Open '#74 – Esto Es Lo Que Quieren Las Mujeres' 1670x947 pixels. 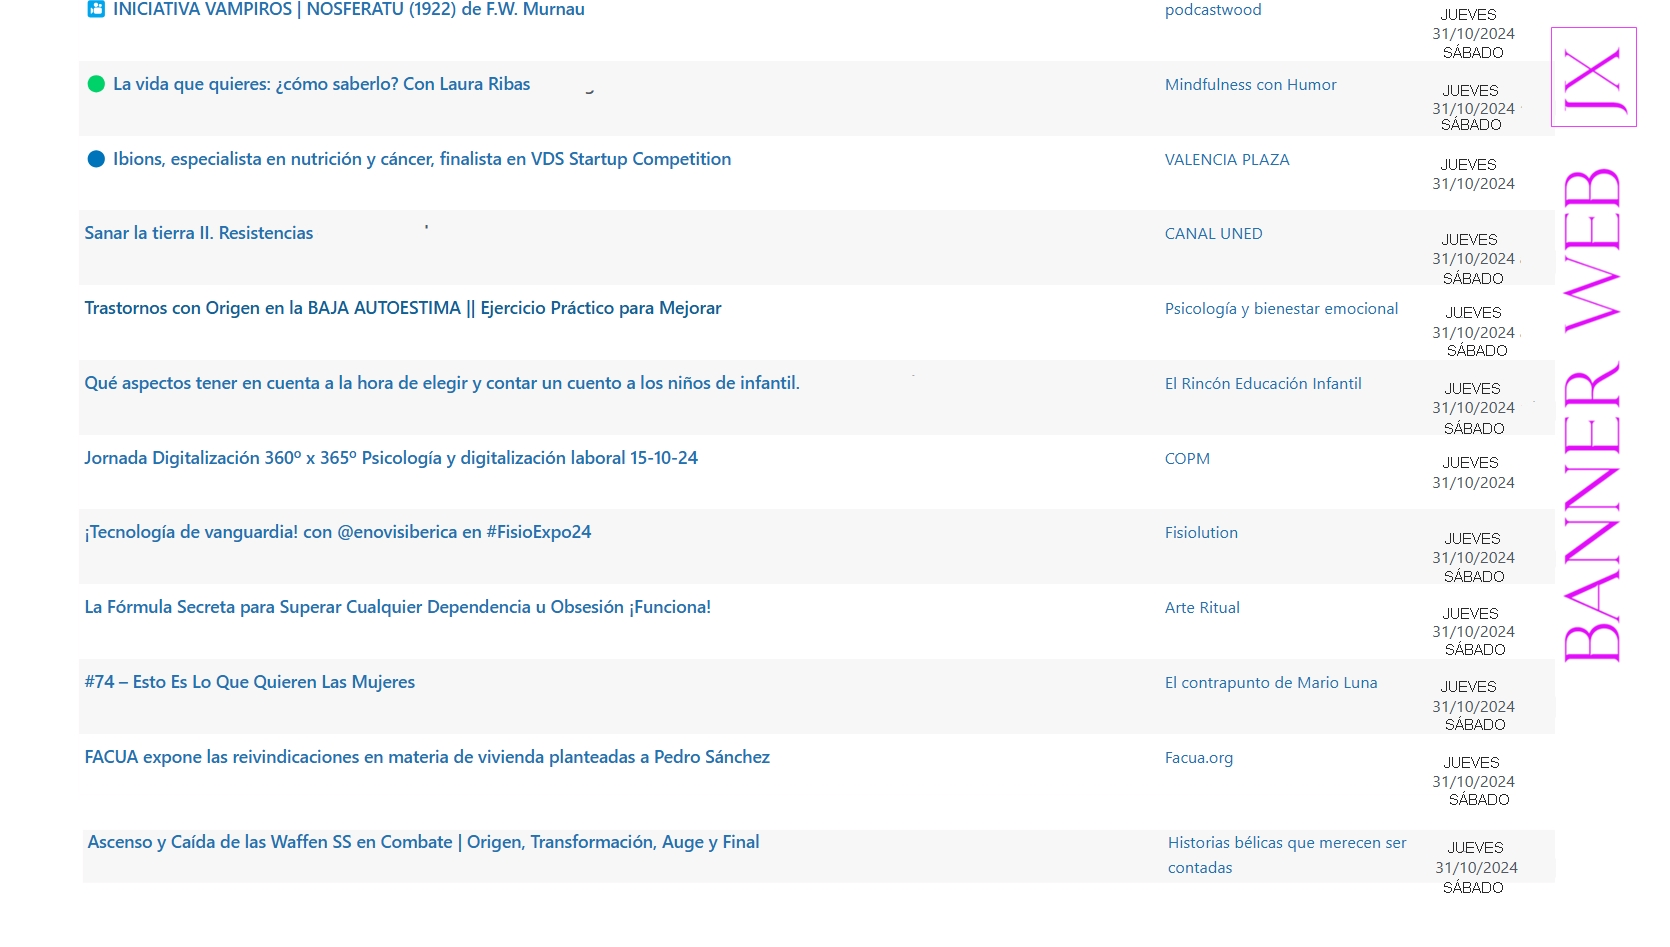click(x=249, y=682)
